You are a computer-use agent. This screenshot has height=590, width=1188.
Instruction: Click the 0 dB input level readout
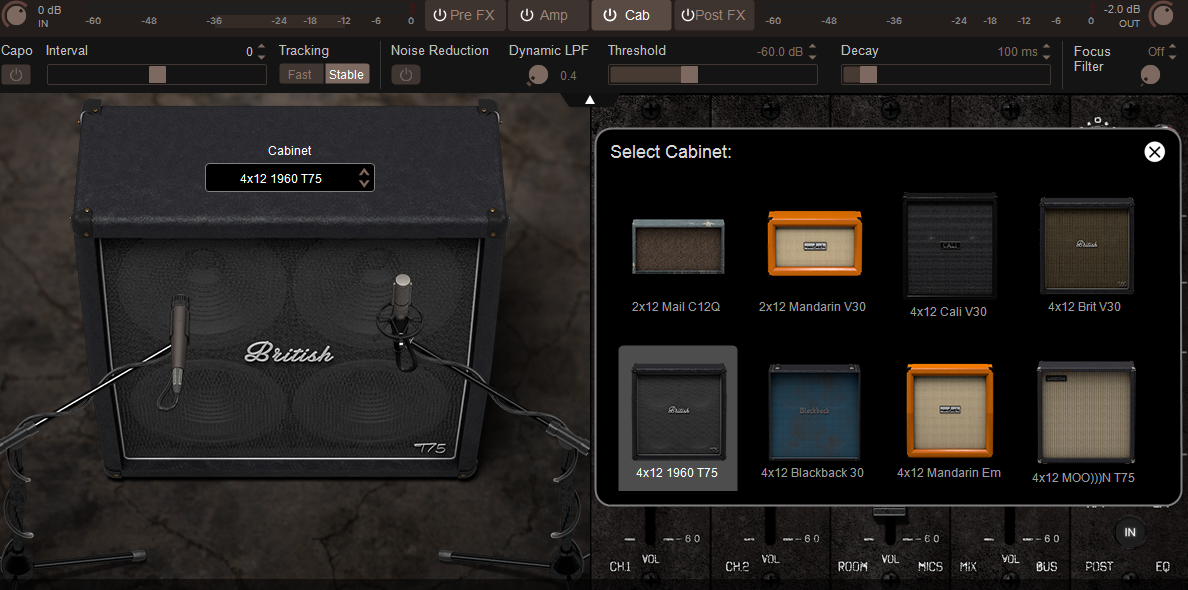click(x=49, y=11)
